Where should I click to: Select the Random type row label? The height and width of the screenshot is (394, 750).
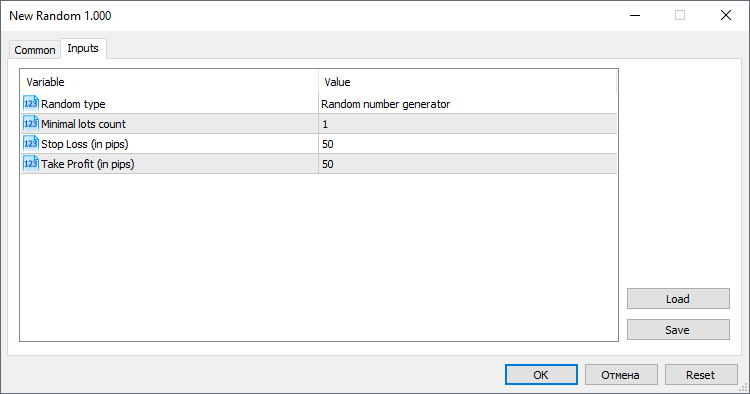[x=73, y=104]
